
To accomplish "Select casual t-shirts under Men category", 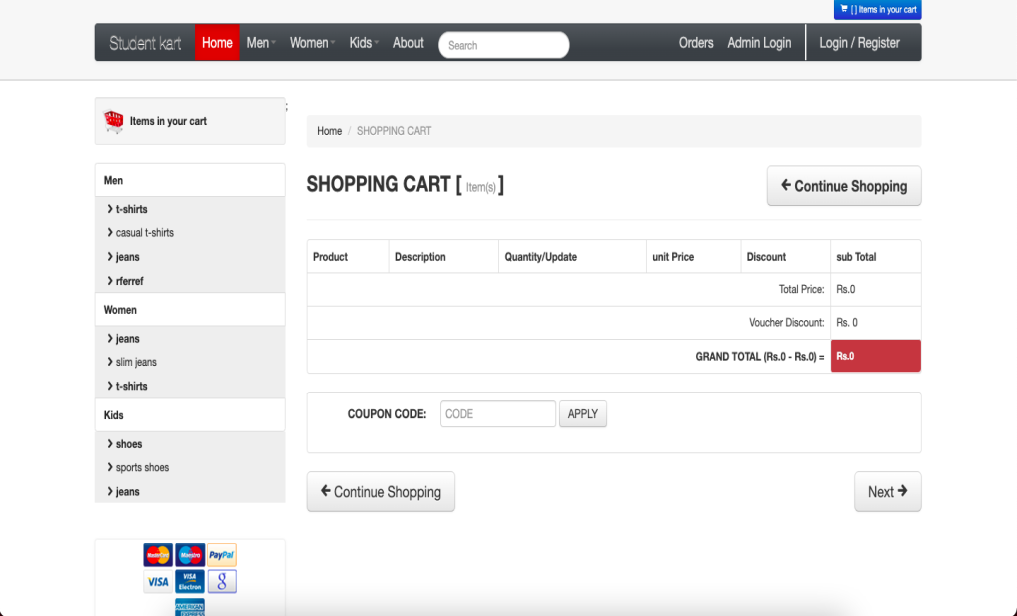I will (144, 233).
